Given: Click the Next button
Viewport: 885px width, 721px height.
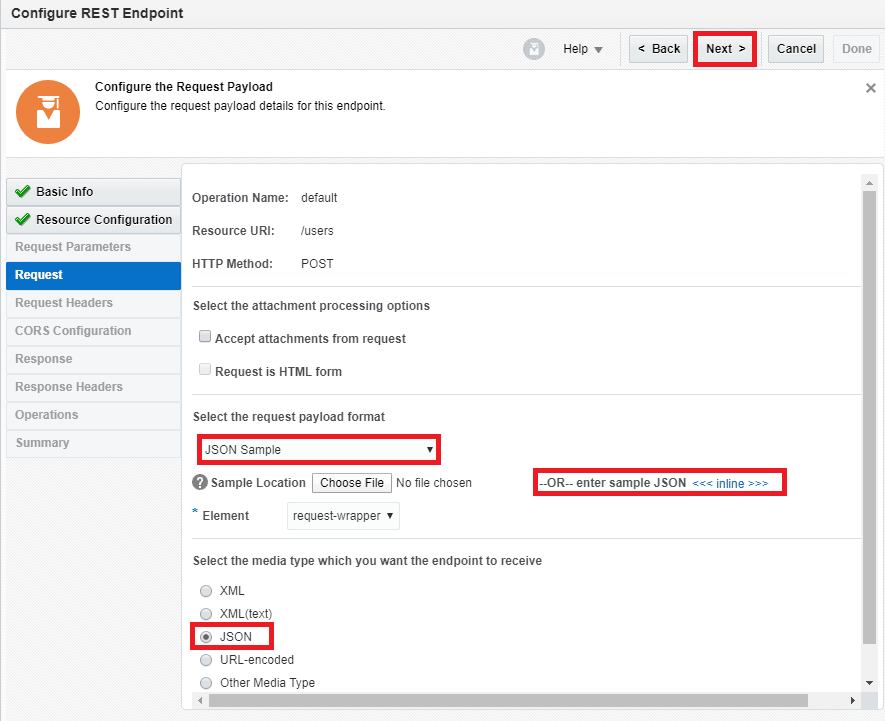Looking at the screenshot, I should (x=724, y=49).
